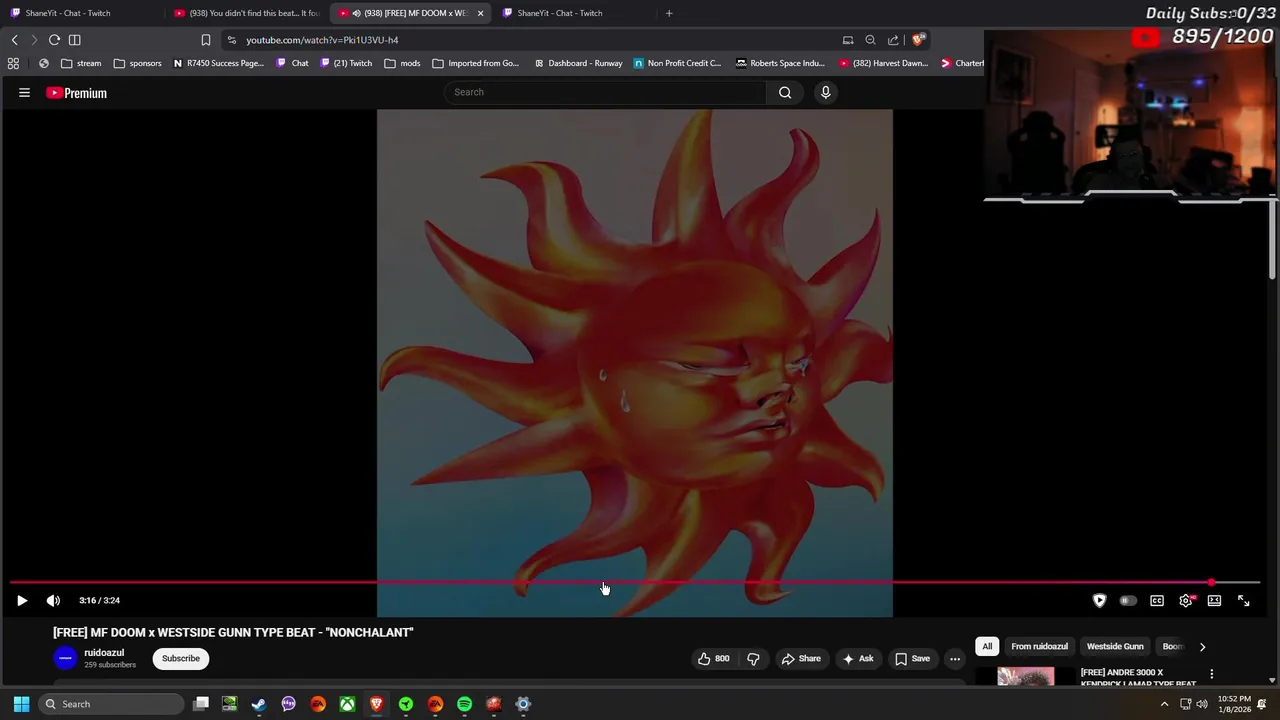The image size is (1280, 720).
Task: Open zoom magnifier in address bar
Action: [870, 40]
